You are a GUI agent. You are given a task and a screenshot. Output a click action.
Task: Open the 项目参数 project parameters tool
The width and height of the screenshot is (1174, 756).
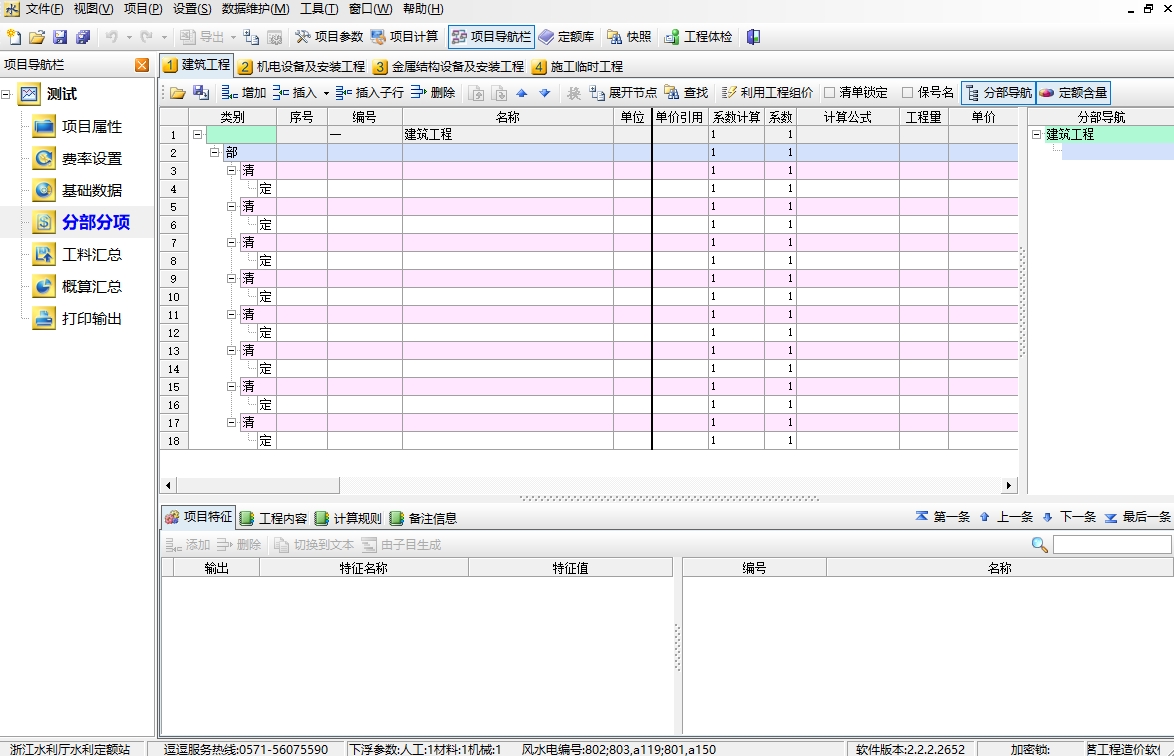click(x=329, y=37)
